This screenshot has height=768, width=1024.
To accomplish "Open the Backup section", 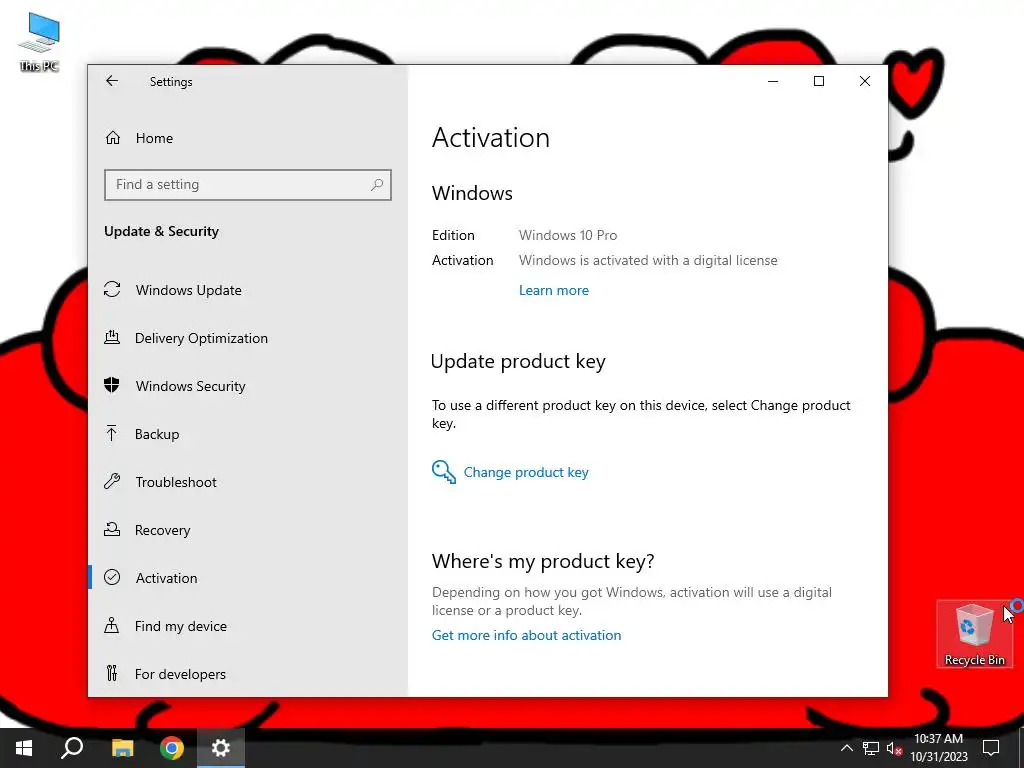I will click(248, 434).
